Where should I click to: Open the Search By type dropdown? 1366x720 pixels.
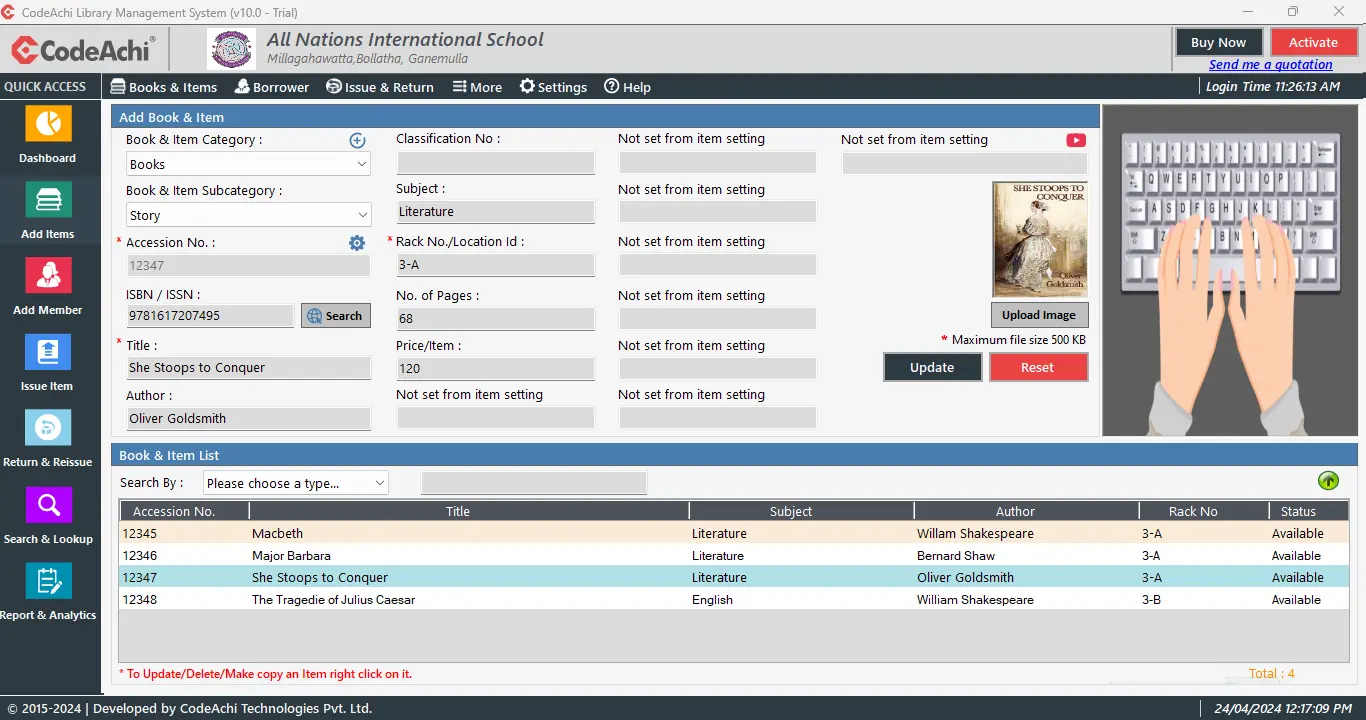pyautogui.click(x=295, y=483)
